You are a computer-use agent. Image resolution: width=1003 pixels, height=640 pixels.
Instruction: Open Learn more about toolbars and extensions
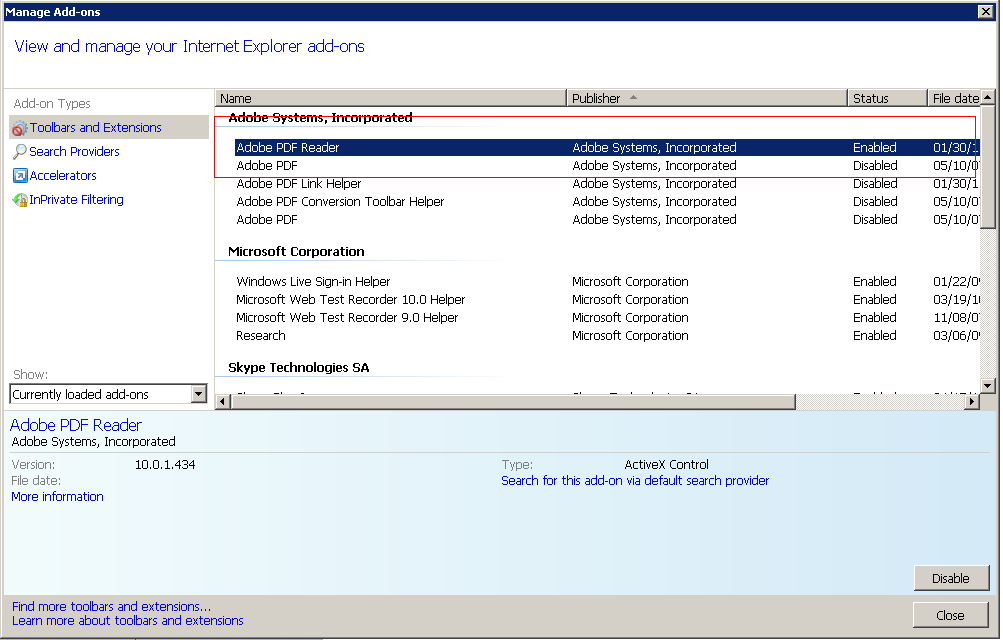(x=128, y=620)
